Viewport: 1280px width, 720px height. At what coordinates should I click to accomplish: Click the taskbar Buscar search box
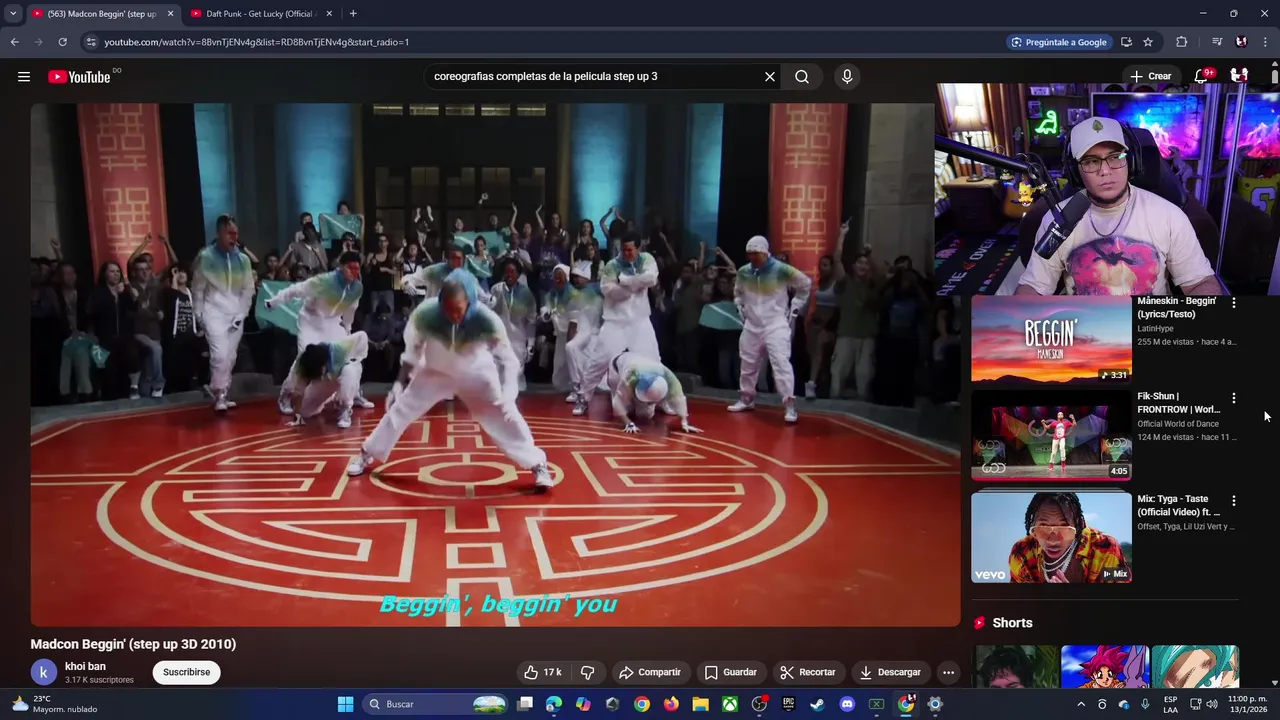pyautogui.click(x=435, y=704)
